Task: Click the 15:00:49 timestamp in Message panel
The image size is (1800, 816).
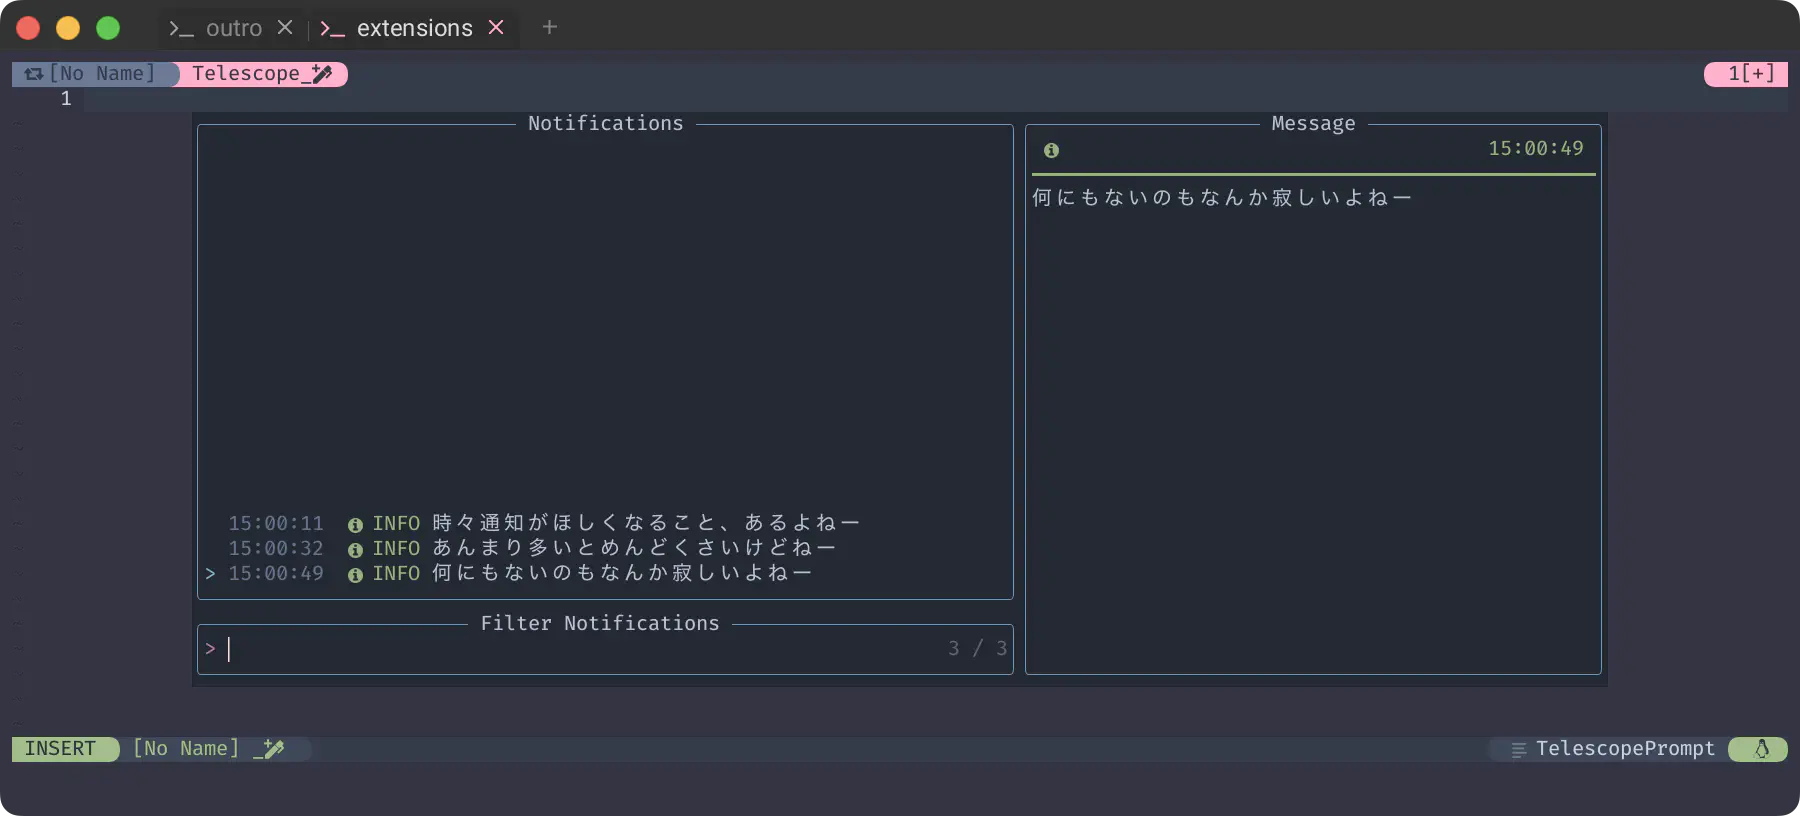Action: [1535, 149]
